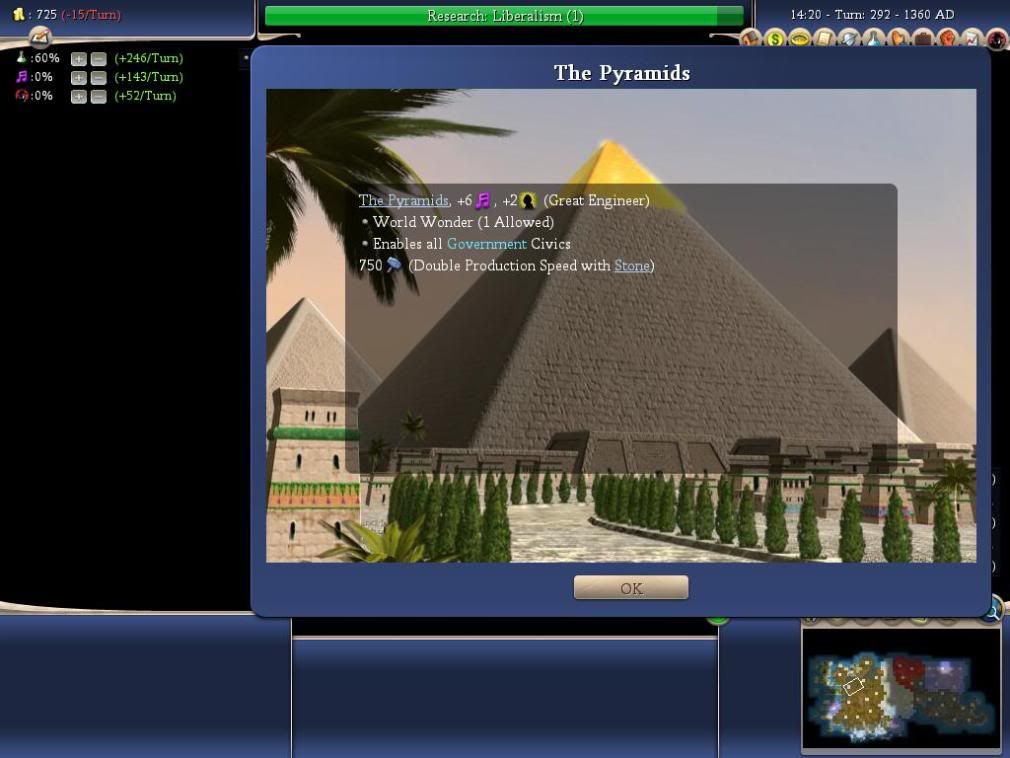Click the culture note icon after +6

pyautogui.click(x=482, y=201)
